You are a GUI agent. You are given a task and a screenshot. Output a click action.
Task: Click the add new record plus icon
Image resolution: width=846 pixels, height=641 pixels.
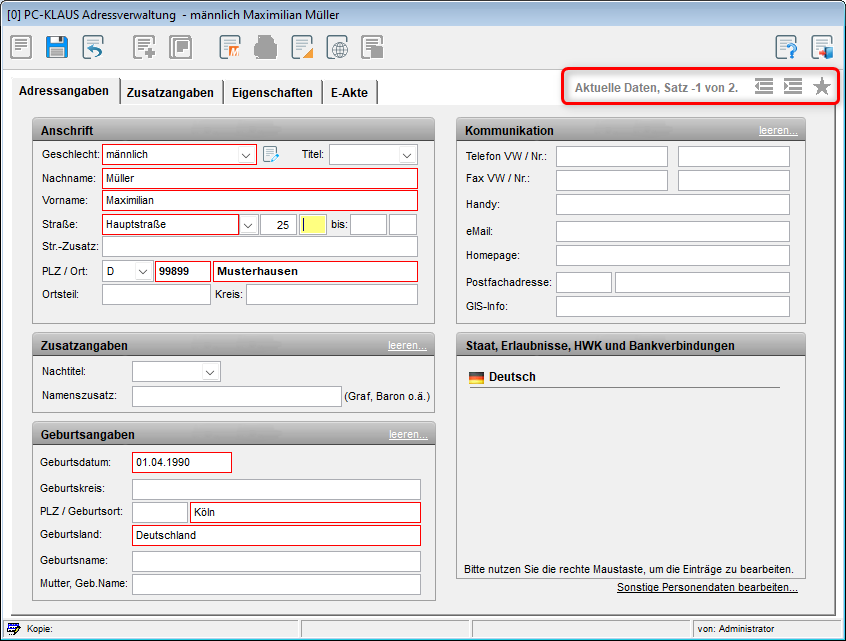click(145, 47)
